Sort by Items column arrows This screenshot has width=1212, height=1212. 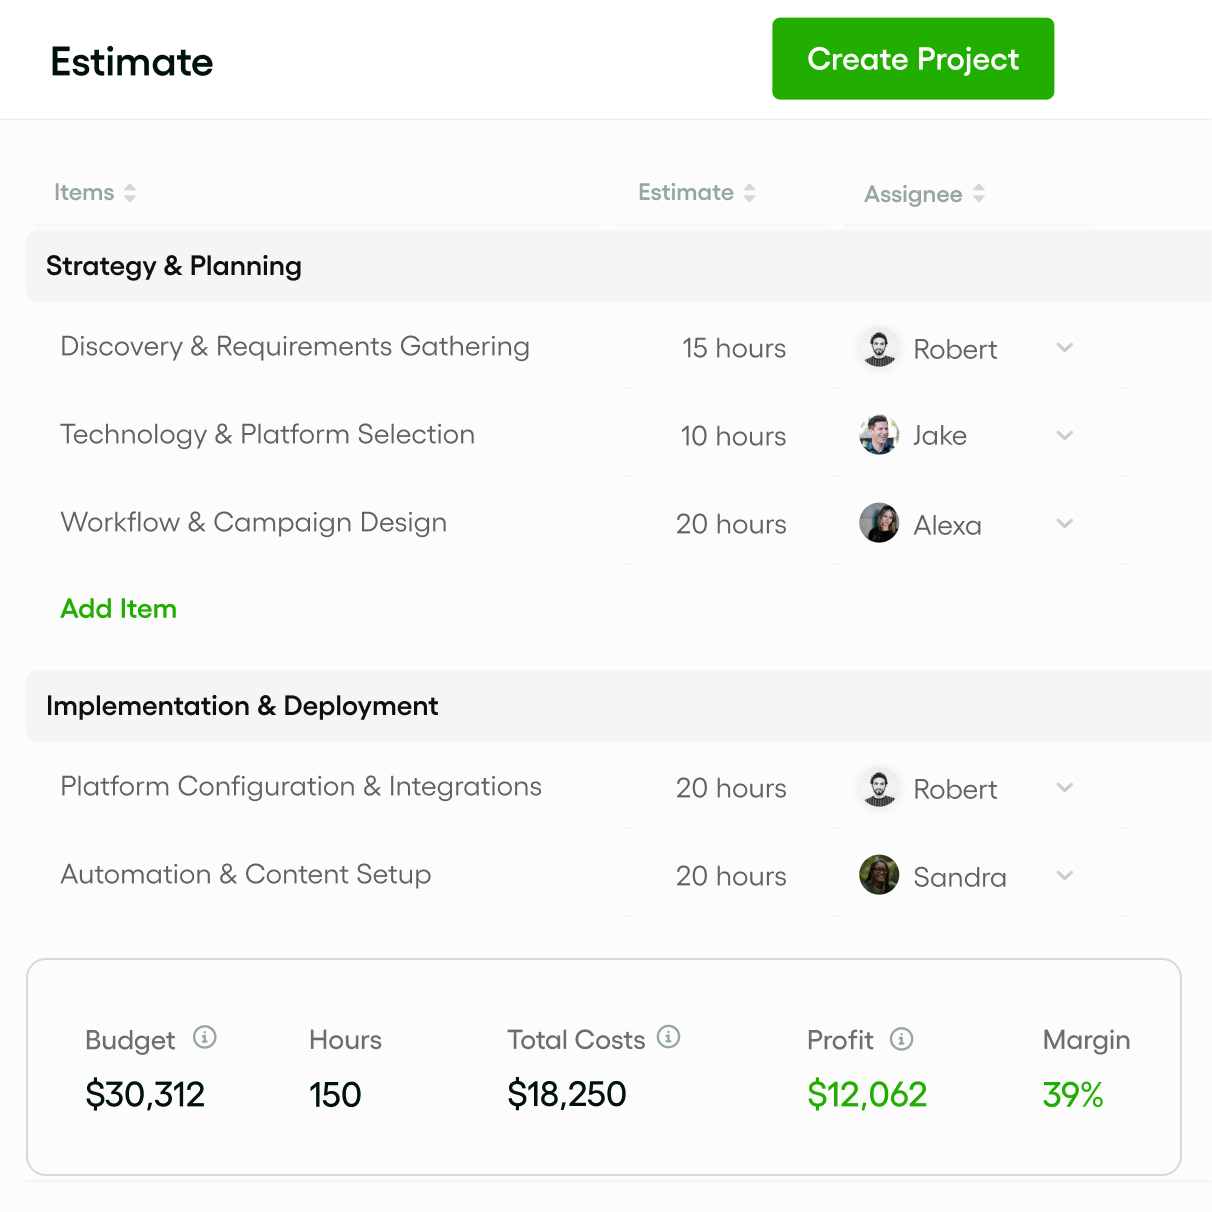(x=130, y=193)
